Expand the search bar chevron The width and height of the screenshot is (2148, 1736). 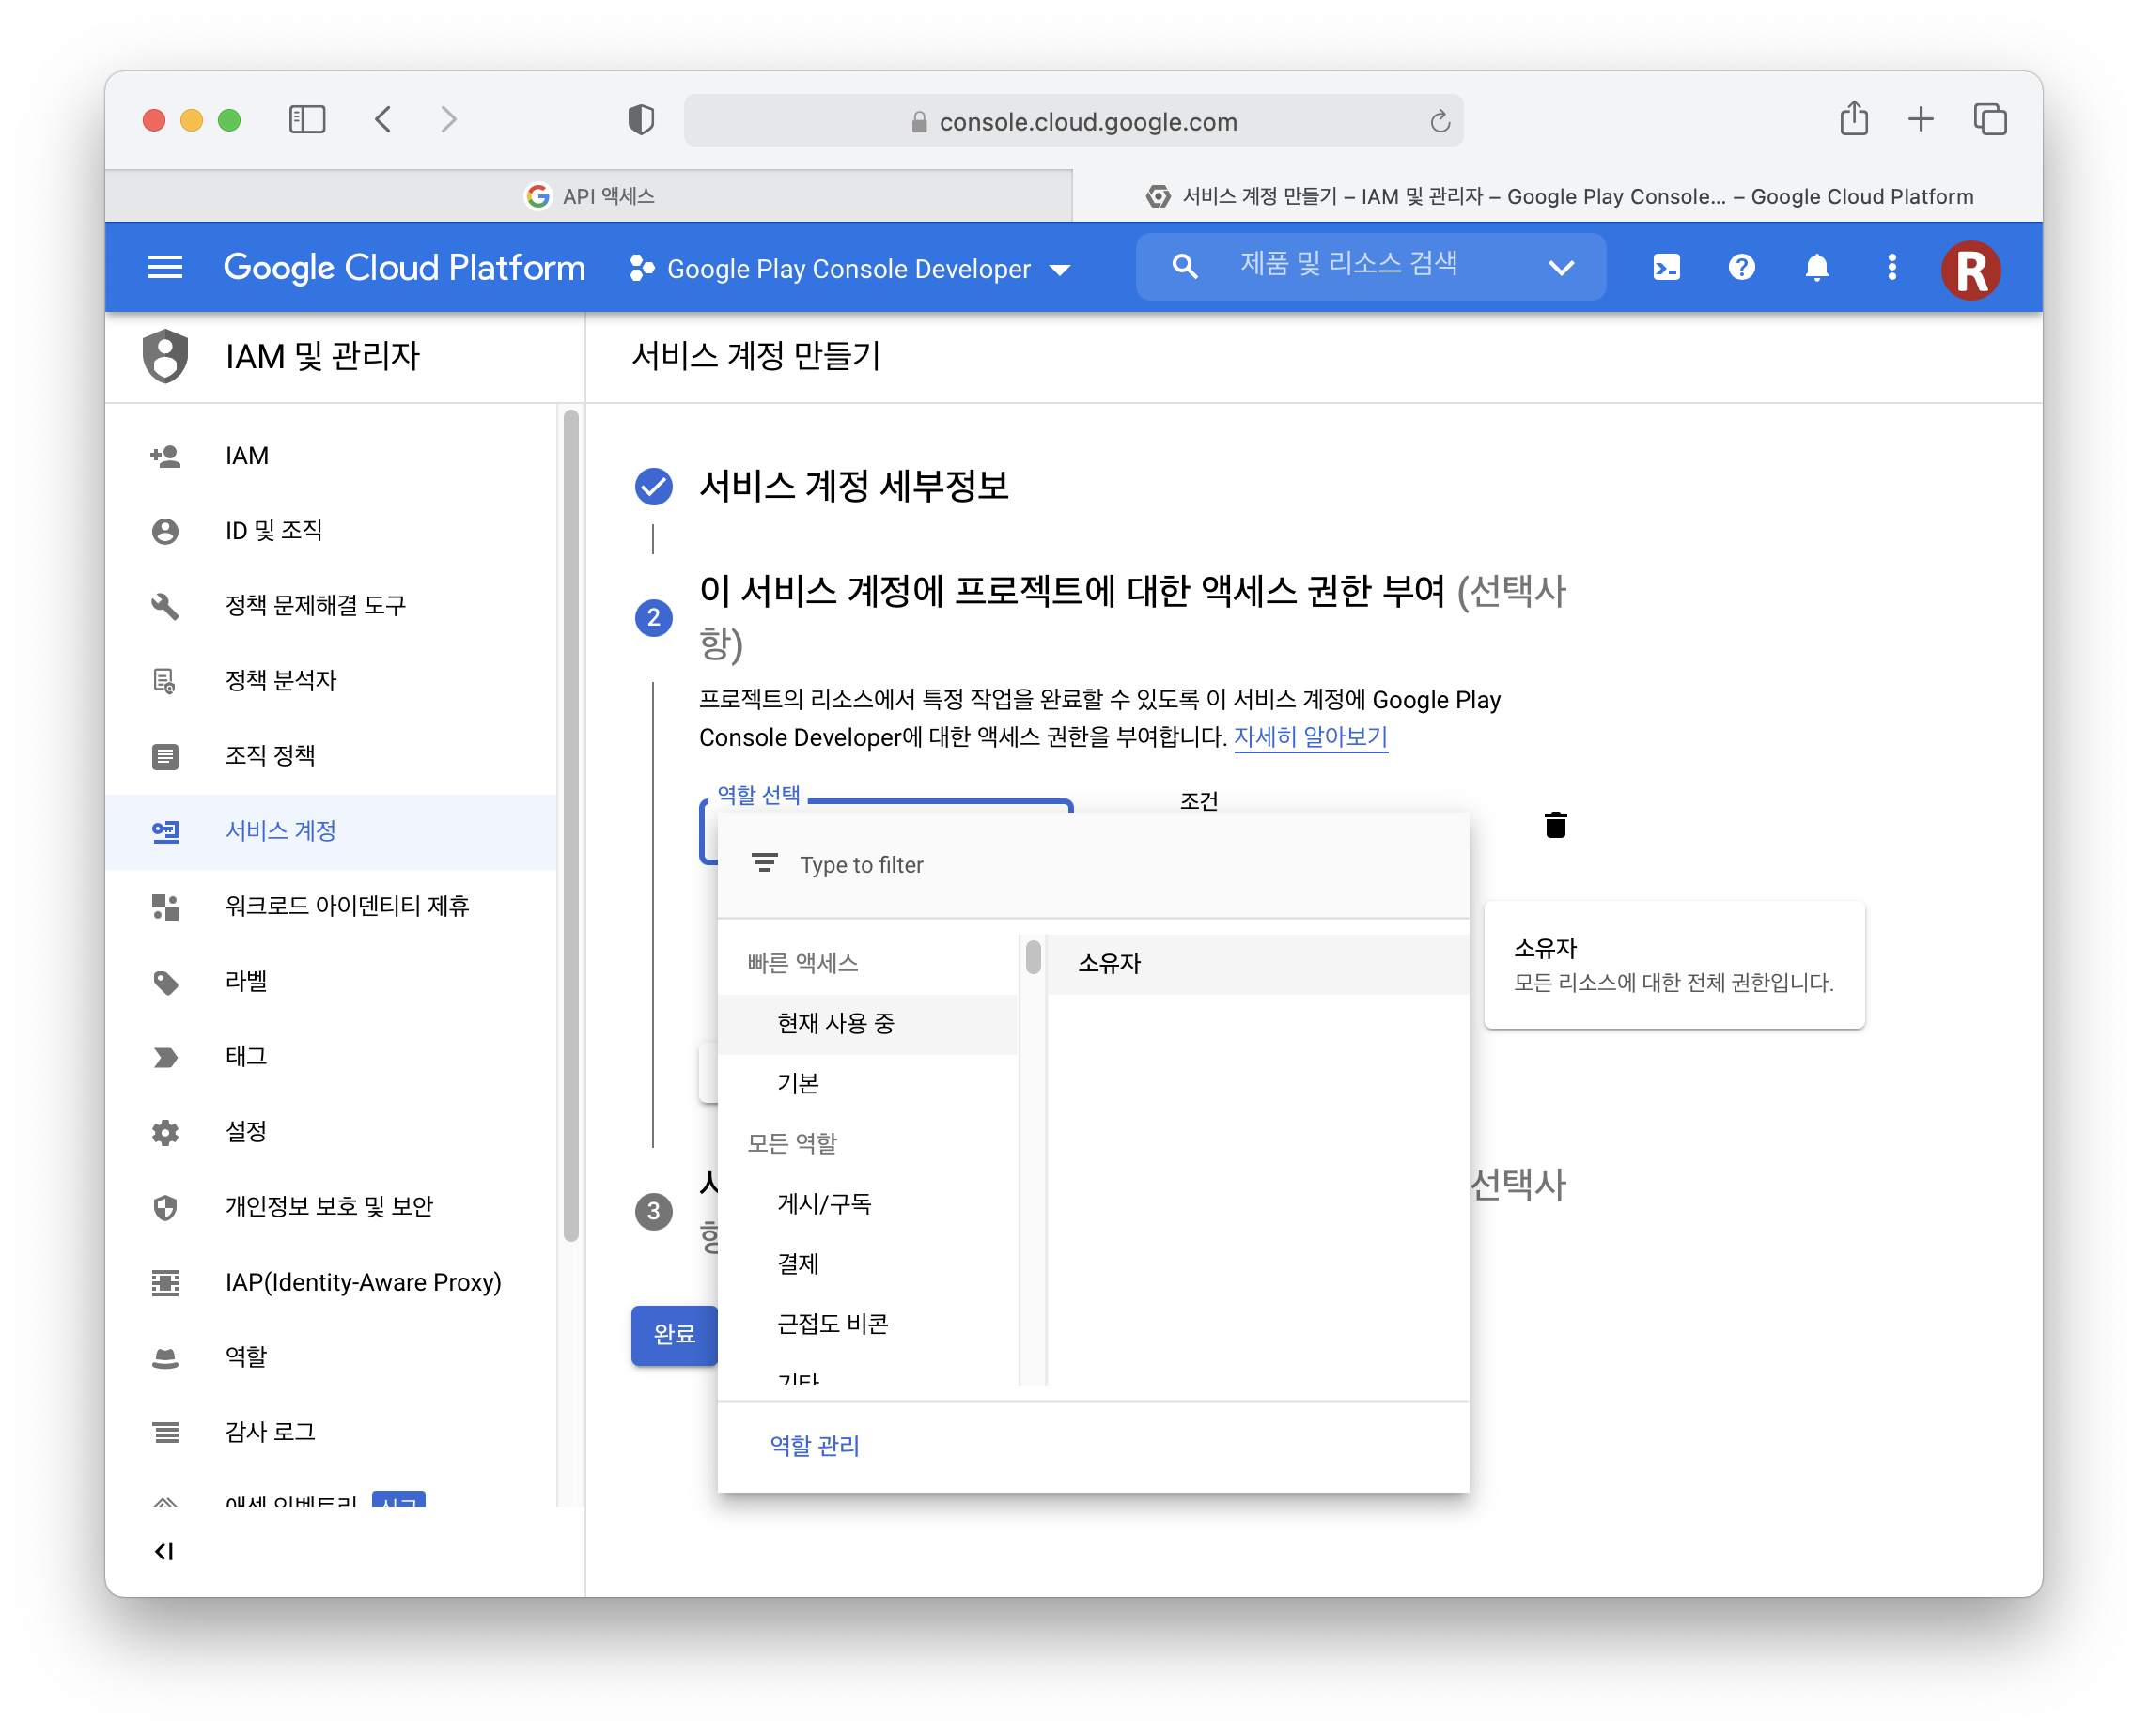[1560, 267]
